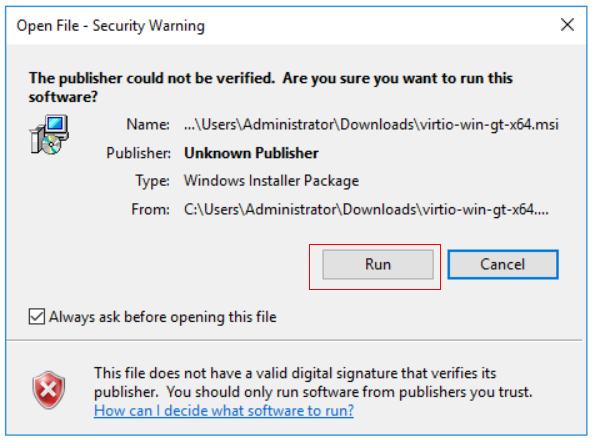
Task: Click the From path C:\Users\Administrator text
Action: 366,209
